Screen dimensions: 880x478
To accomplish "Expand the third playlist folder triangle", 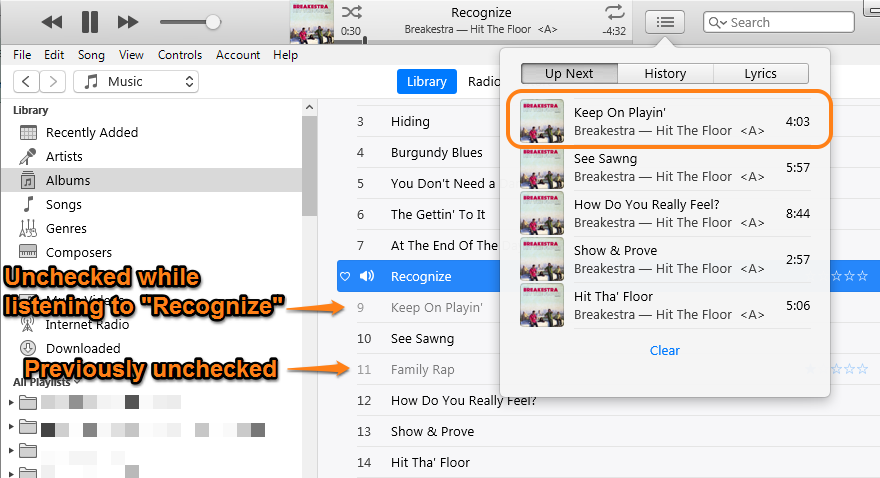I will pyautogui.click(x=11, y=450).
